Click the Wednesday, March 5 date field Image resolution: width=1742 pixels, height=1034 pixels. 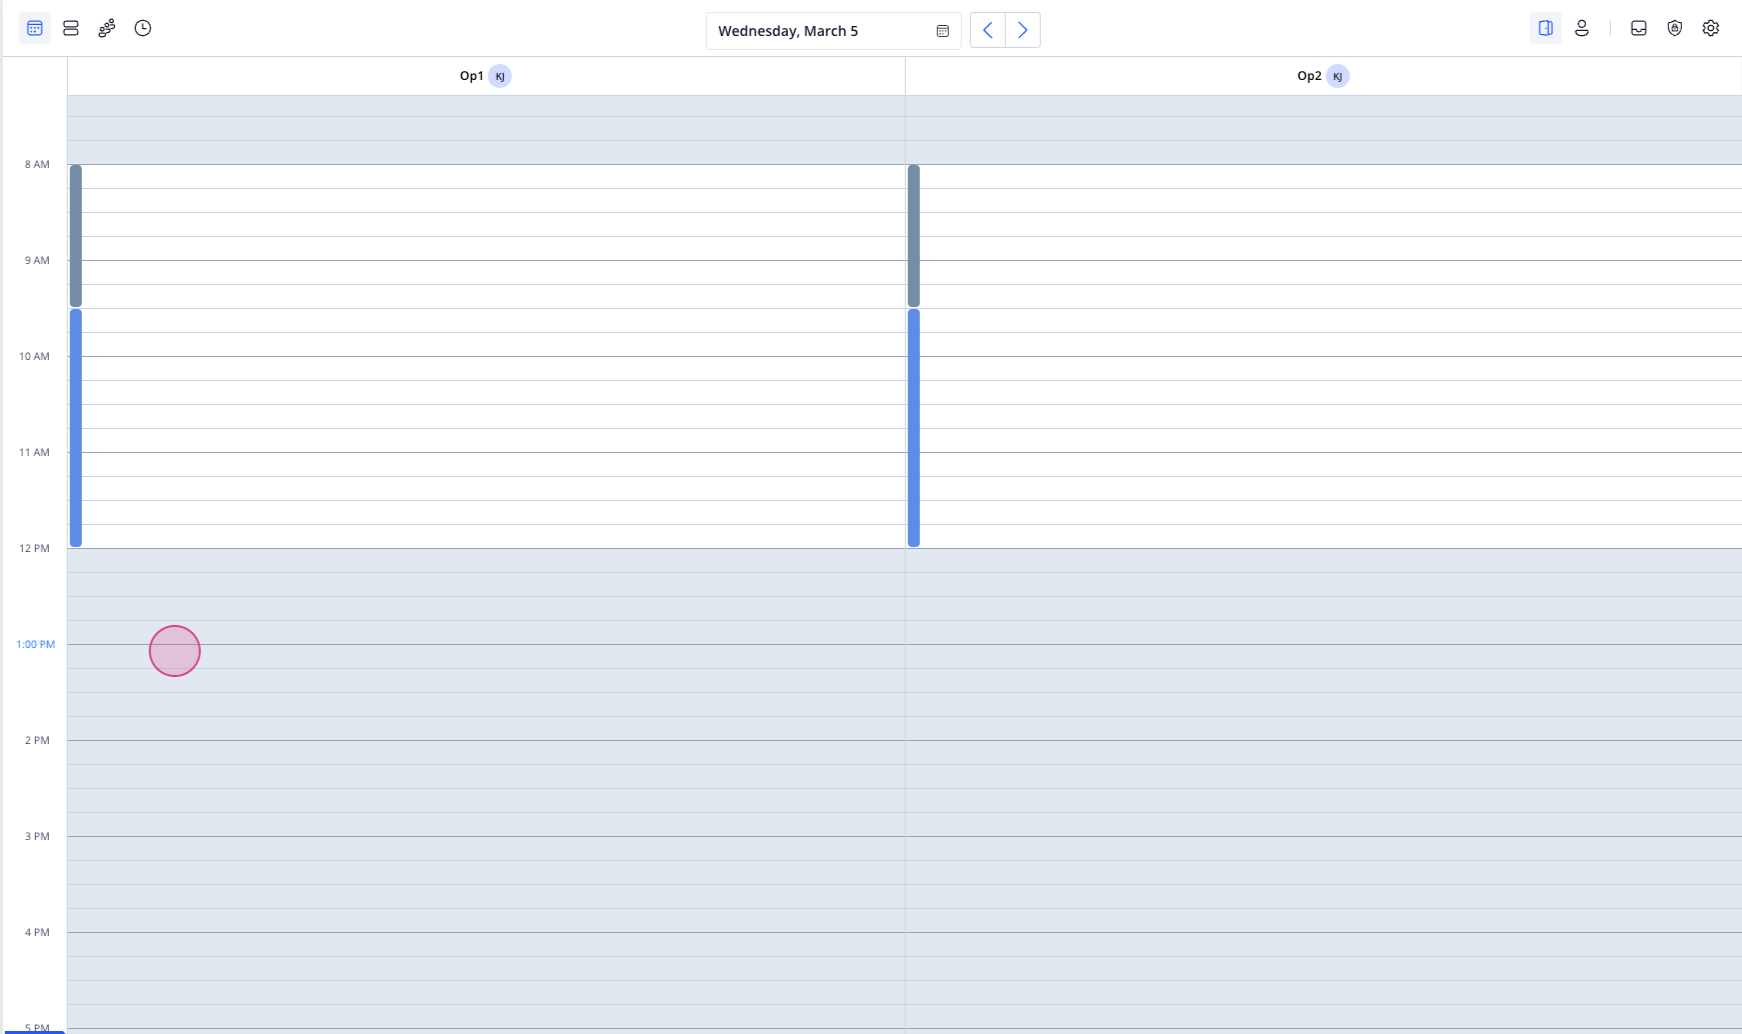coord(834,31)
